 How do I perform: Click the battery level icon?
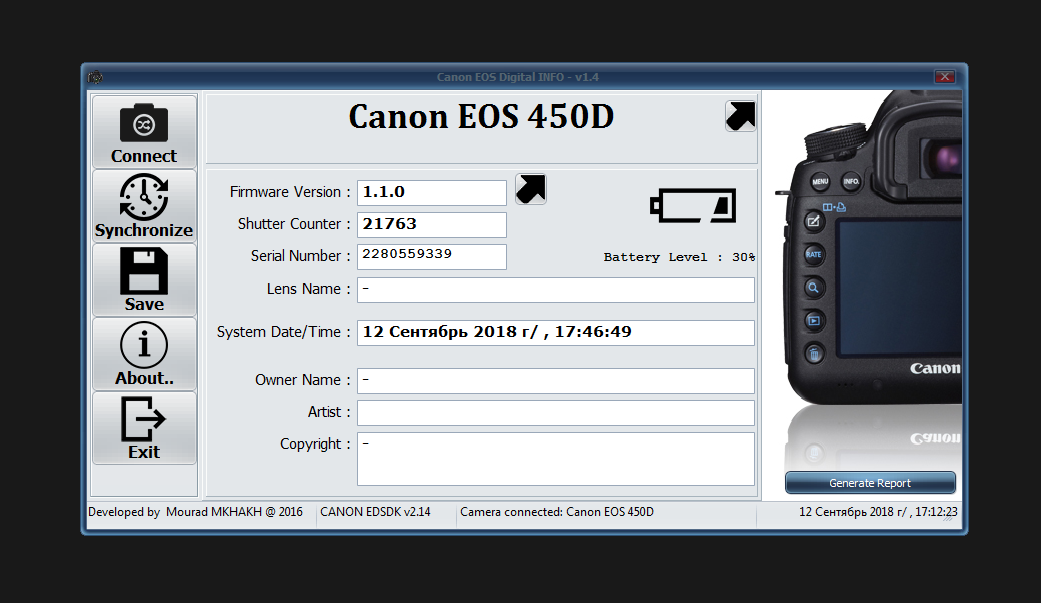click(x=692, y=206)
